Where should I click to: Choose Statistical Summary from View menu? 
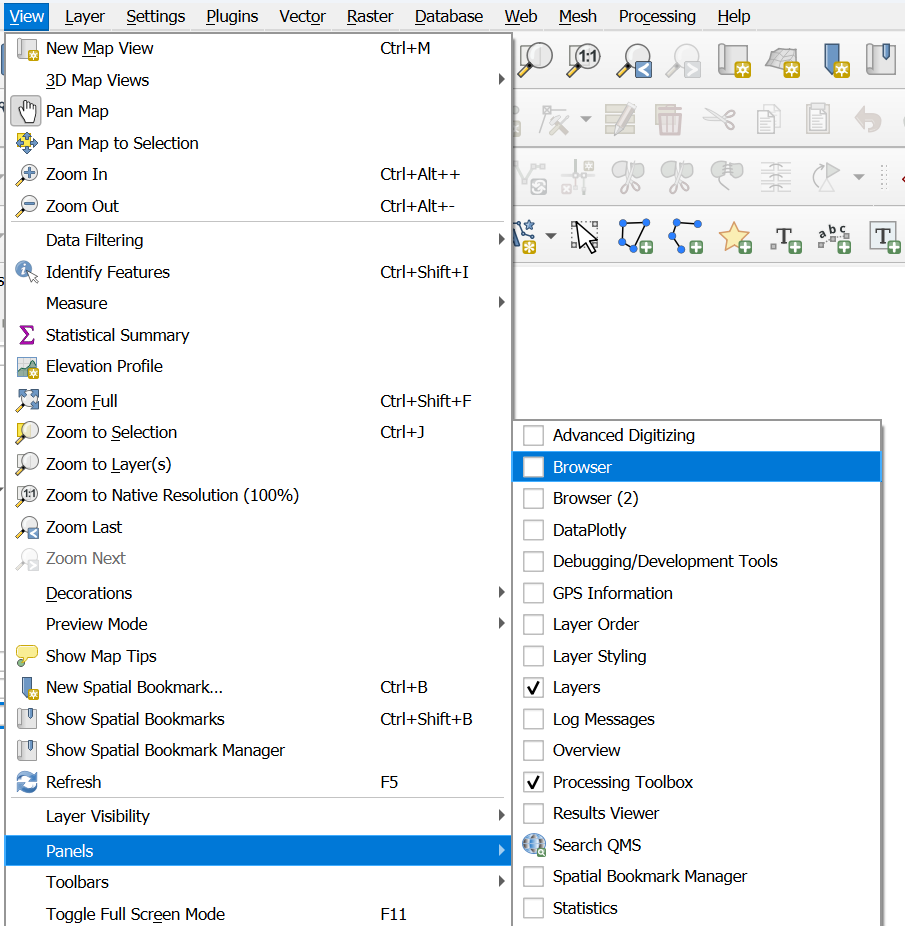(117, 335)
